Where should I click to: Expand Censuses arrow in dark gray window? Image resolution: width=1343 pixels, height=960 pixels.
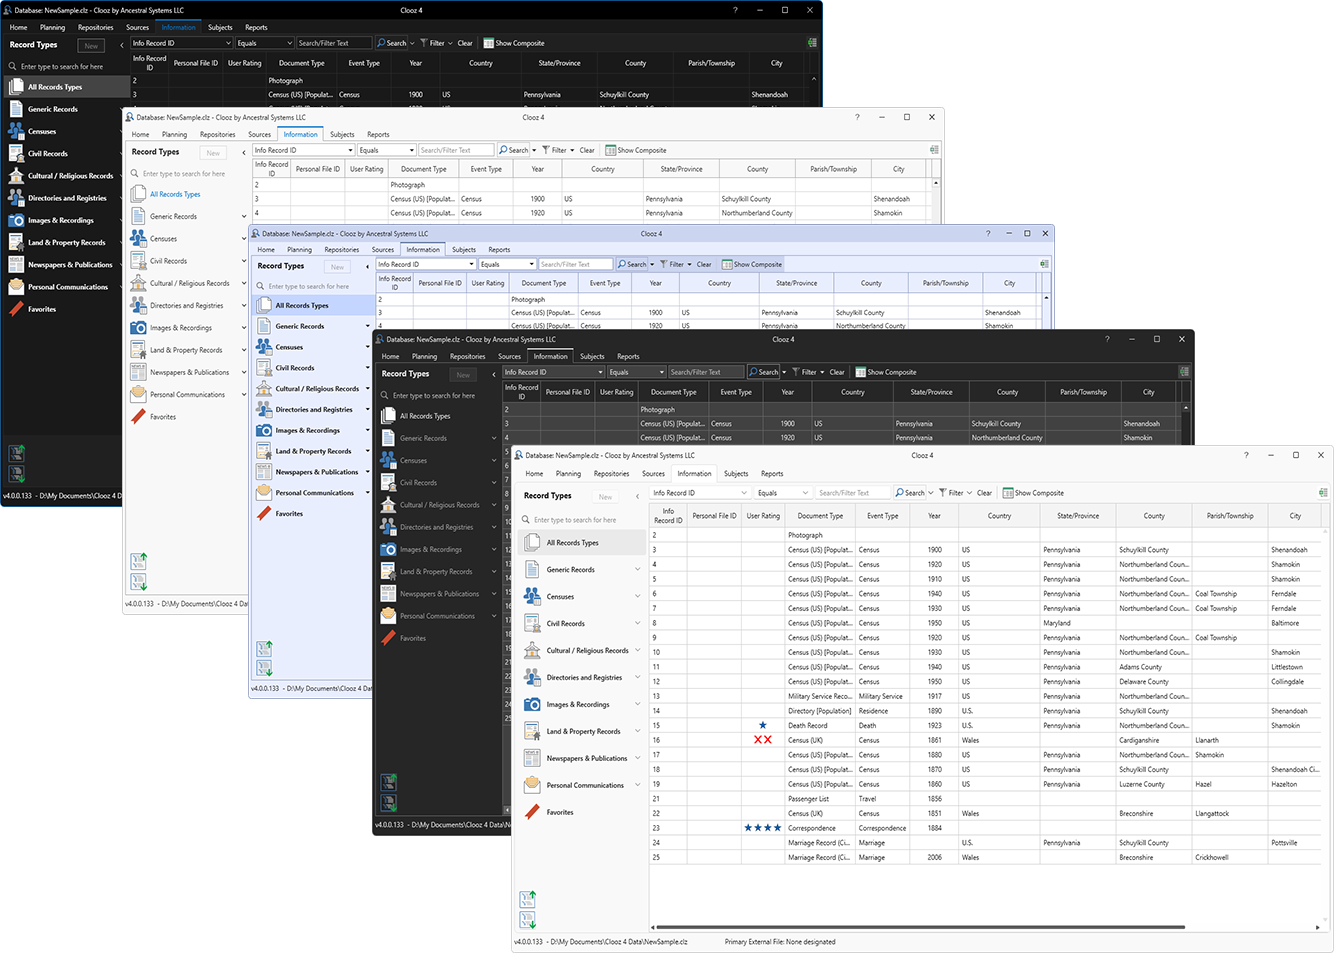494,461
